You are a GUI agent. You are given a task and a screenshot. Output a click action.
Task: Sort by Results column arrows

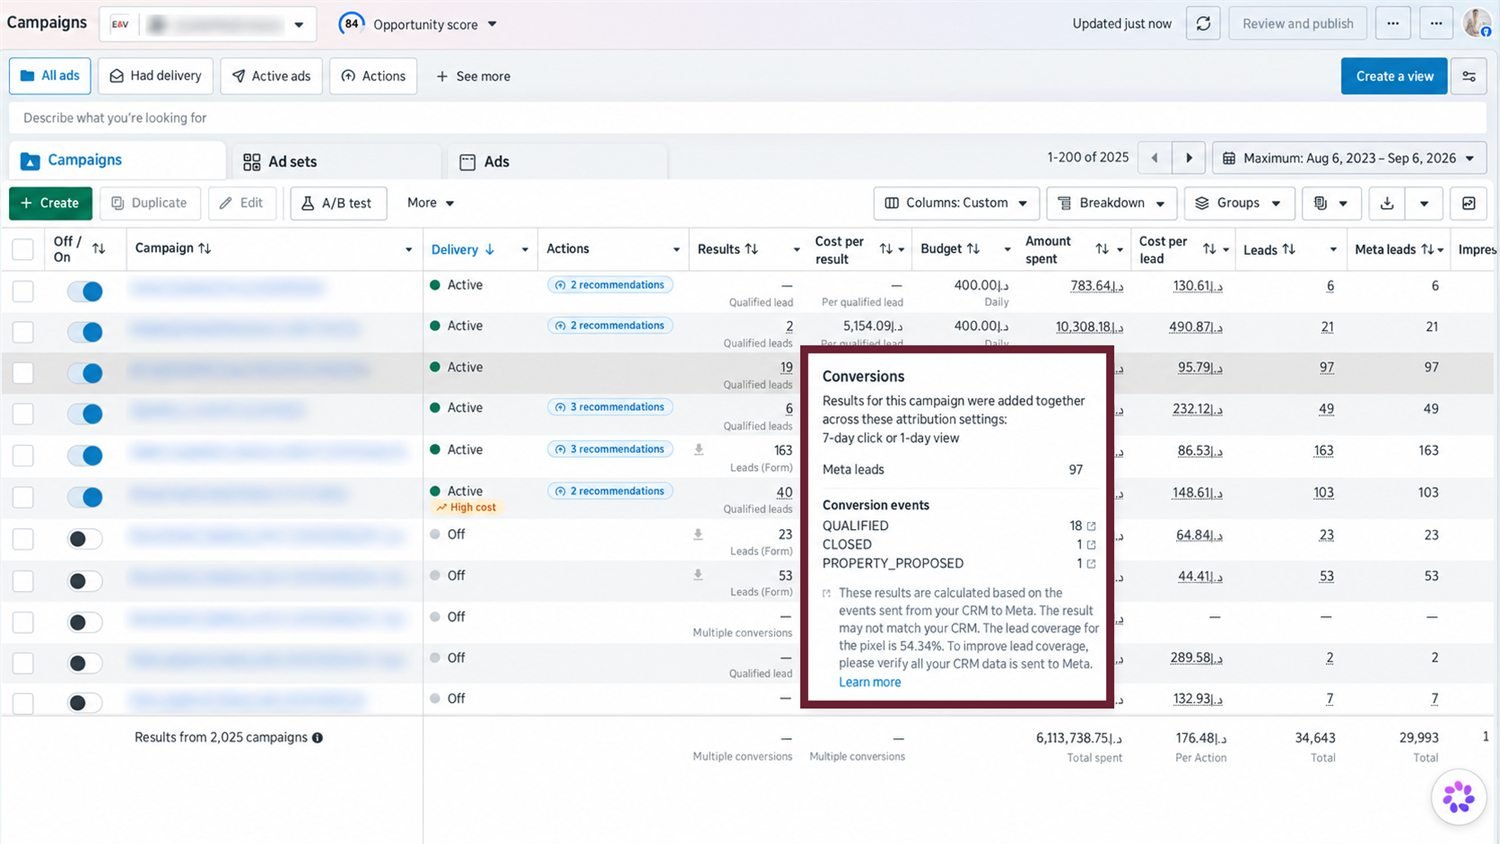tap(752, 249)
